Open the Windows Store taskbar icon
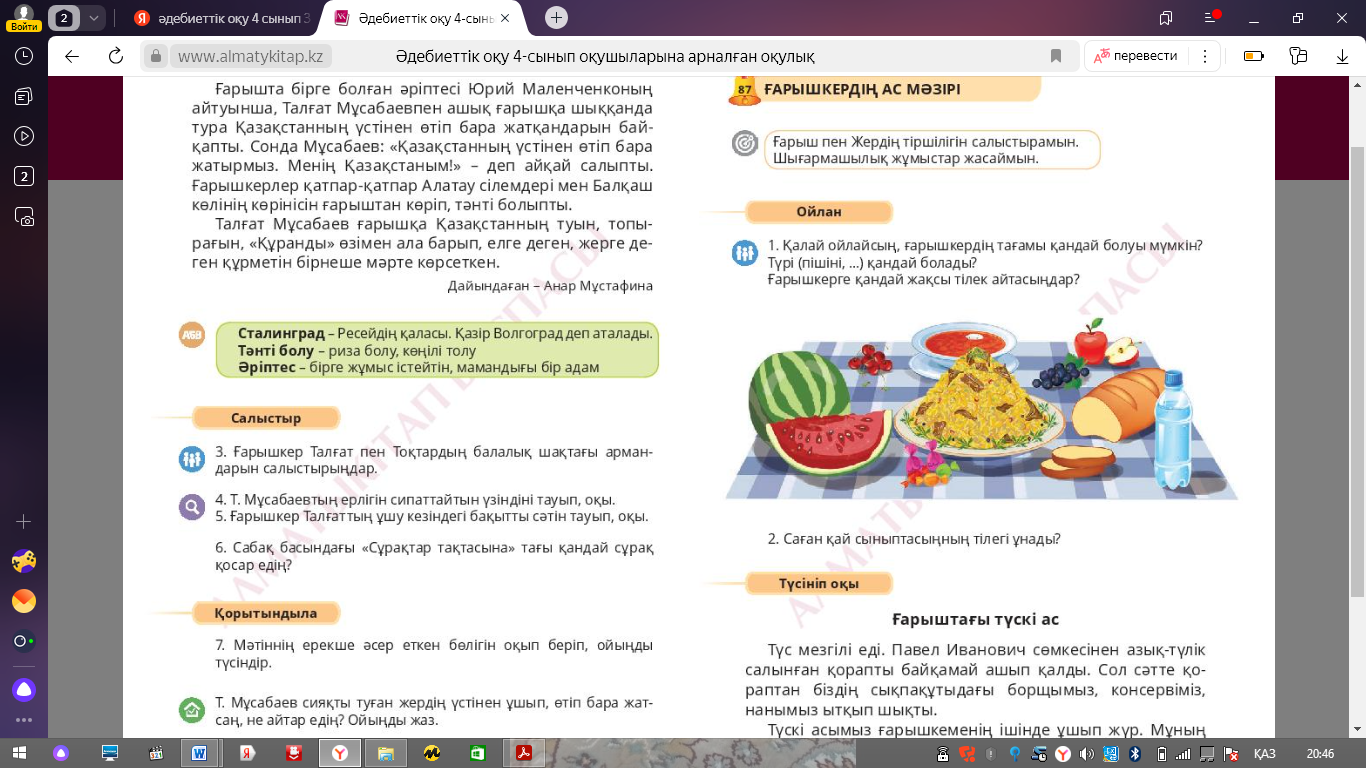 [x=478, y=753]
